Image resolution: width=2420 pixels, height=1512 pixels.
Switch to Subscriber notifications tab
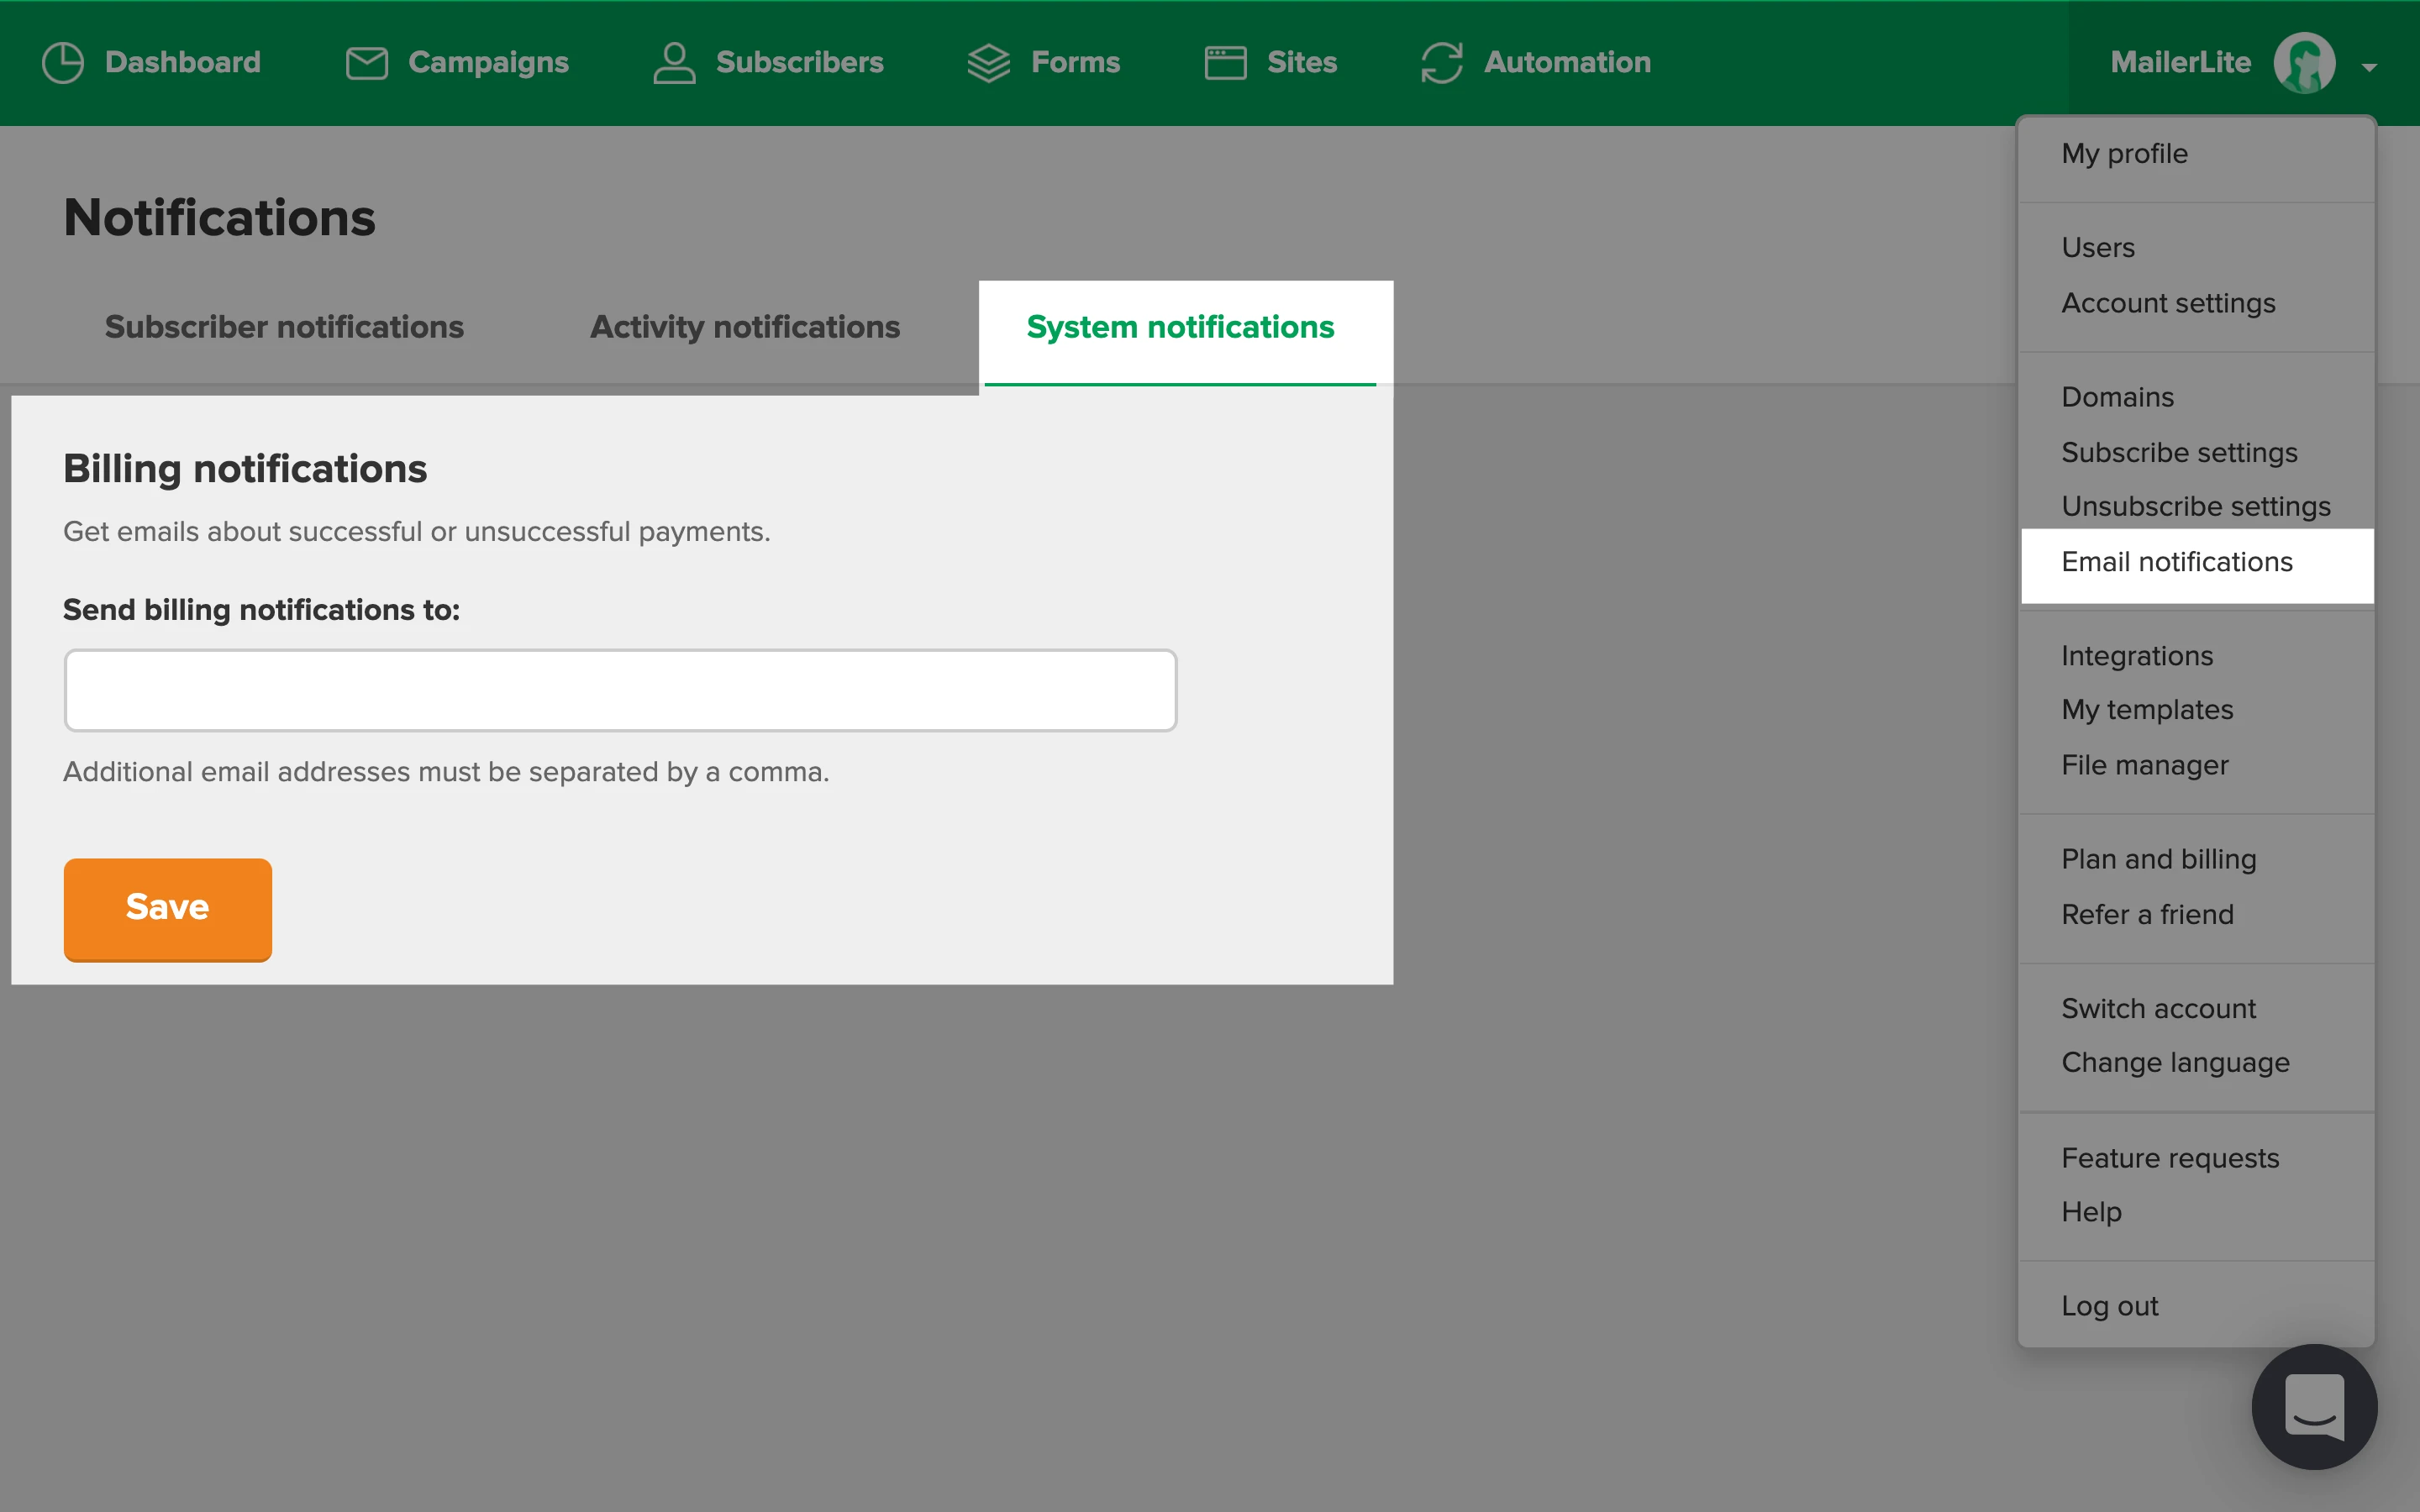[284, 327]
